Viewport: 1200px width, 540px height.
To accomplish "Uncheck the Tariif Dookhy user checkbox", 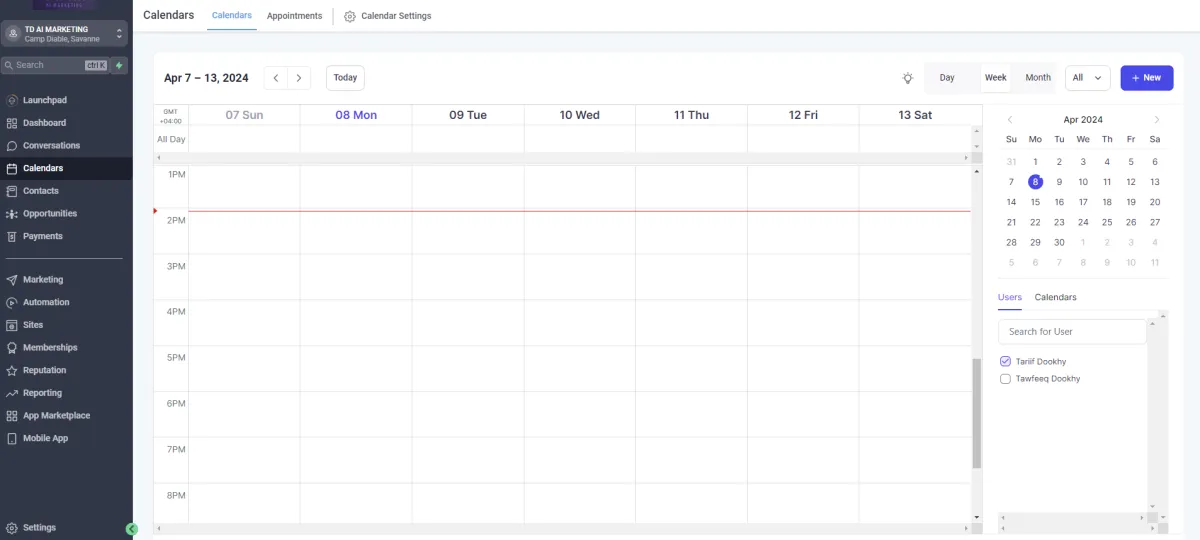I will (1005, 361).
